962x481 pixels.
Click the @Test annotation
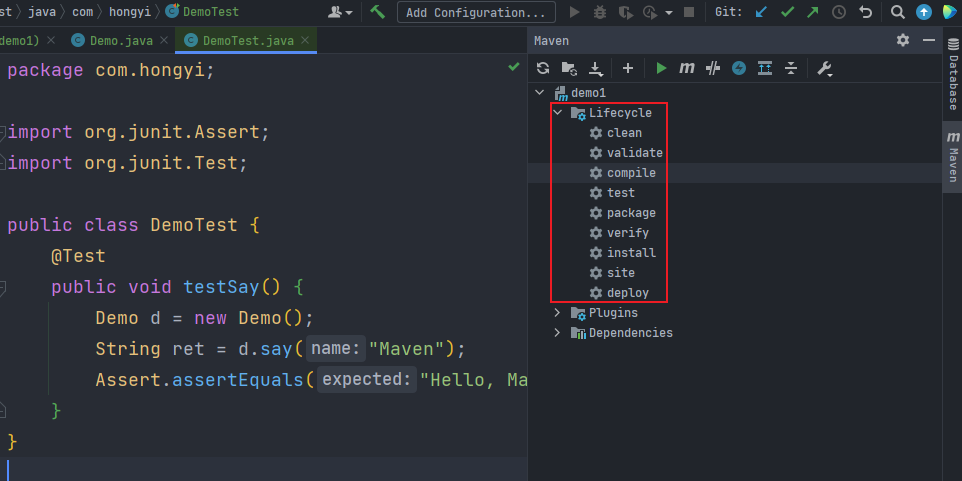pos(79,256)
